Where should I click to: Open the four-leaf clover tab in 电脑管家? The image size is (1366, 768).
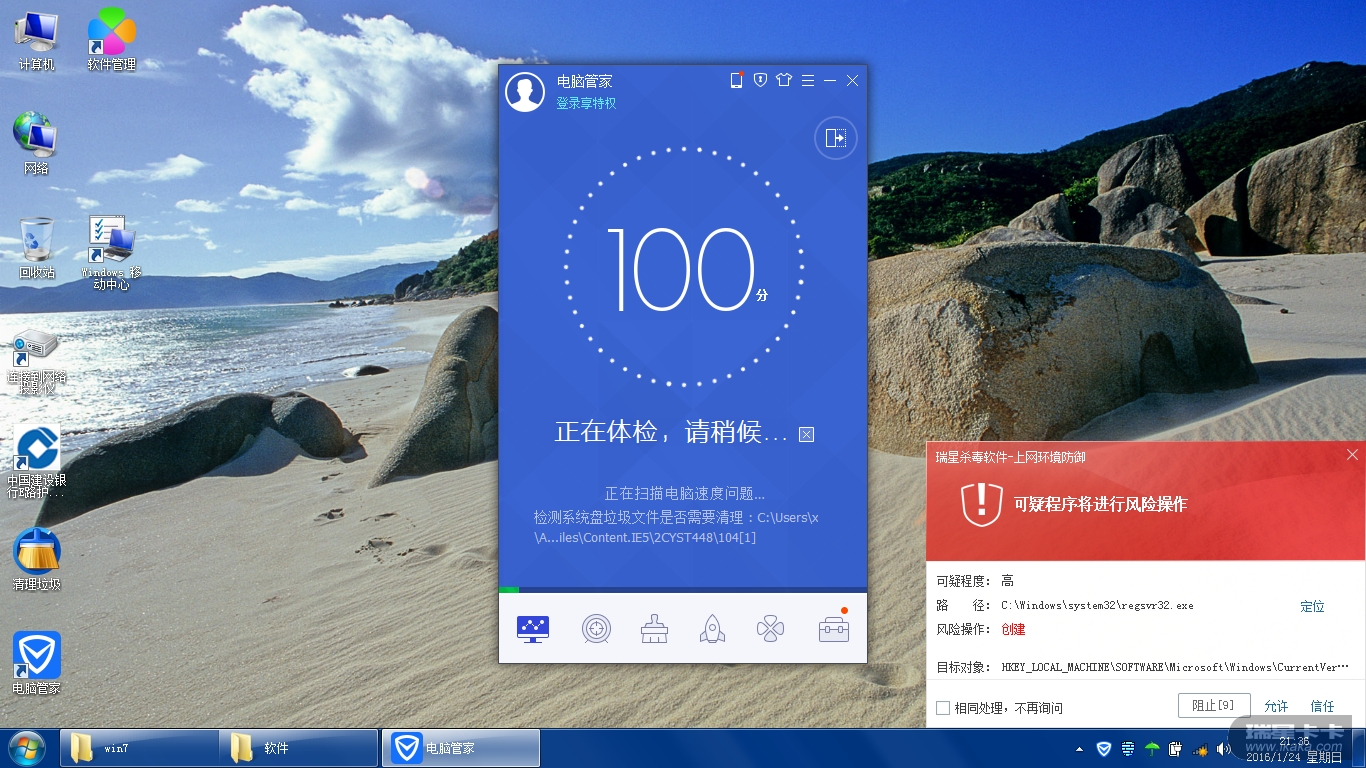point(770,629)
